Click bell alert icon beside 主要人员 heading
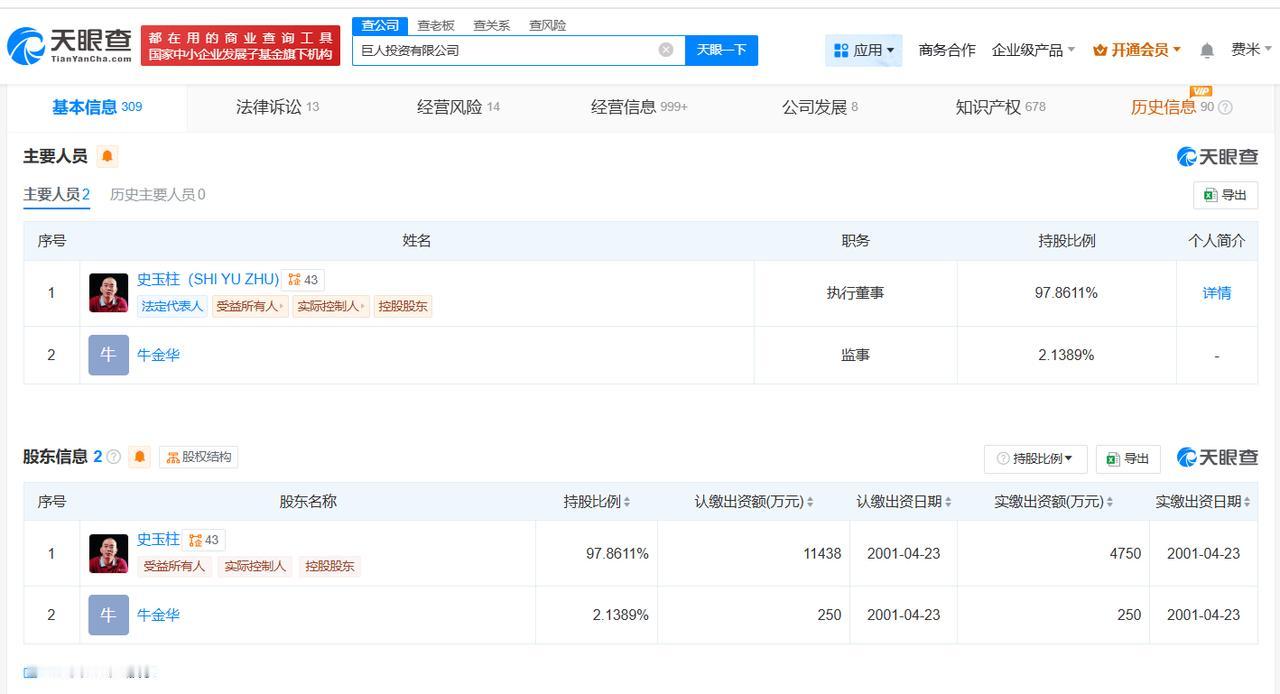The width and height of the screenshot is (1280, 694). pos(107,156)
